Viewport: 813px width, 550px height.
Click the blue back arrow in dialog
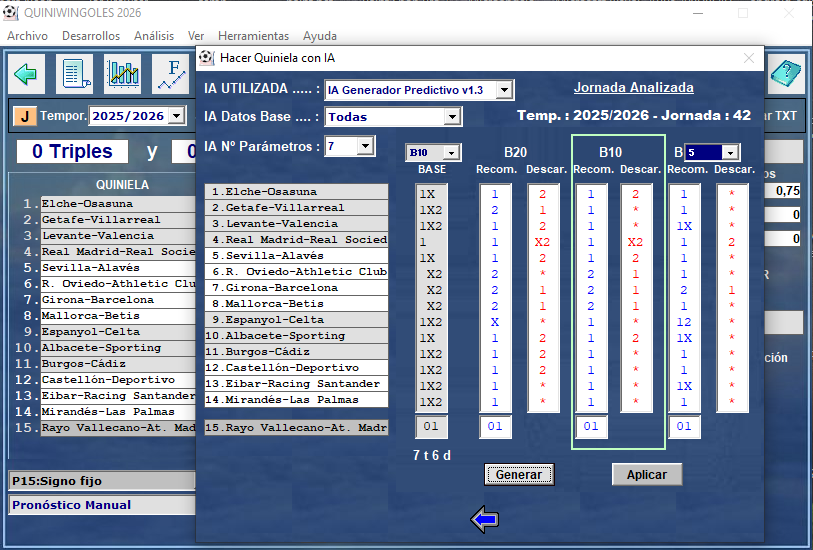coord(485,519)
